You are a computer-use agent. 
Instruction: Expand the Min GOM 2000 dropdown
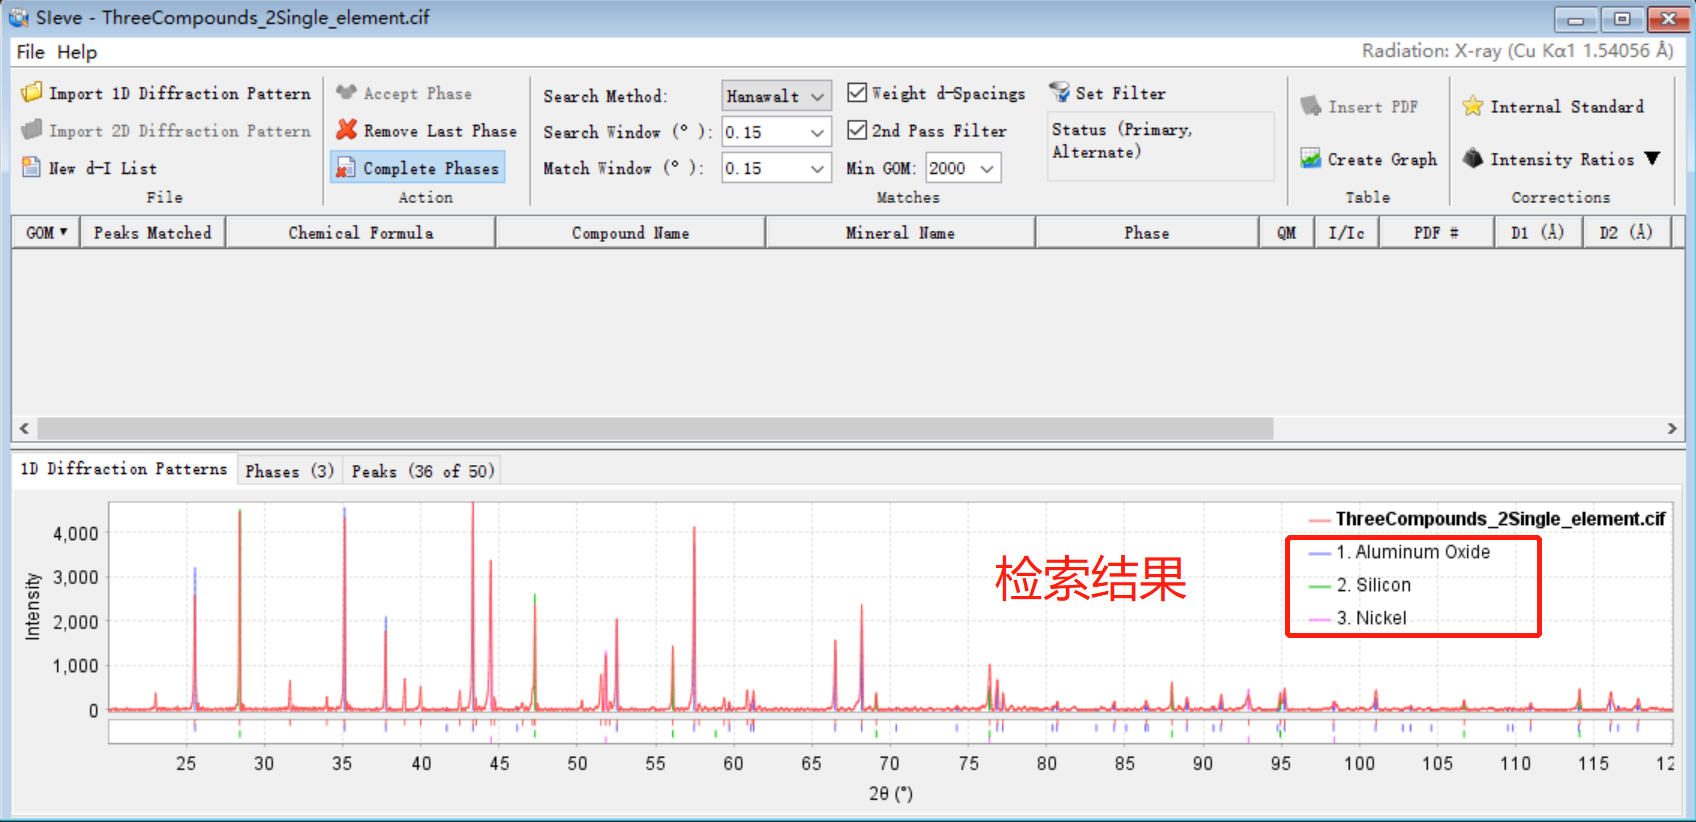pyautogui.click(x=987, y=169)
